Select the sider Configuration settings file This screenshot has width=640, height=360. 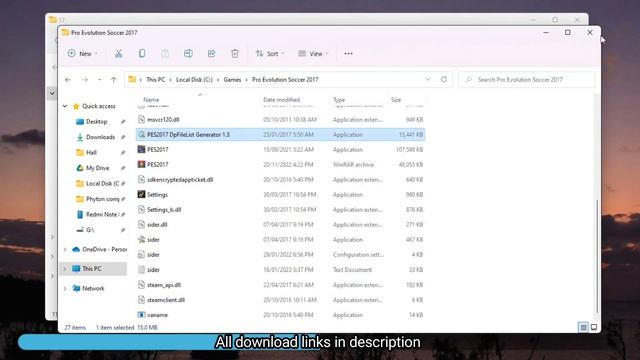pos(280,254)
